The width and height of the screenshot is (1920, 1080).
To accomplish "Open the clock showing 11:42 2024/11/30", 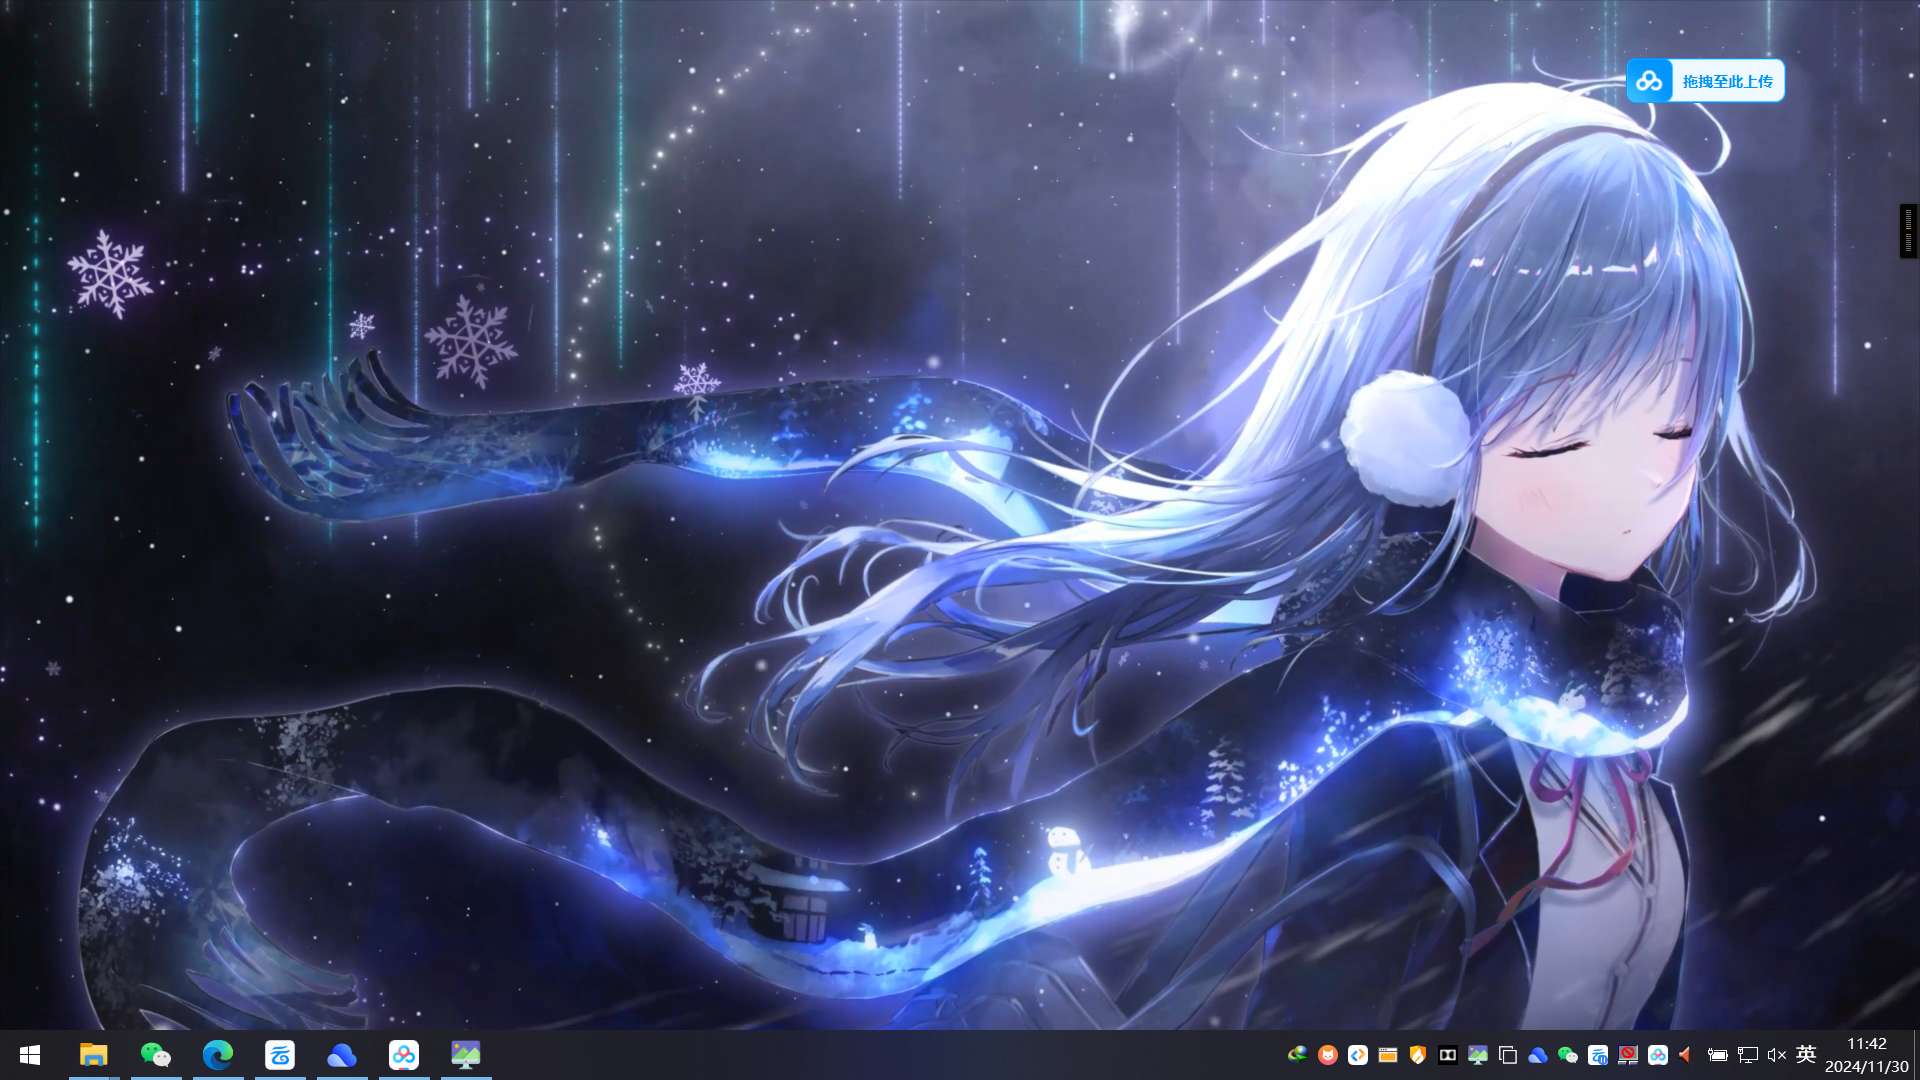I will (1866, 1055).
